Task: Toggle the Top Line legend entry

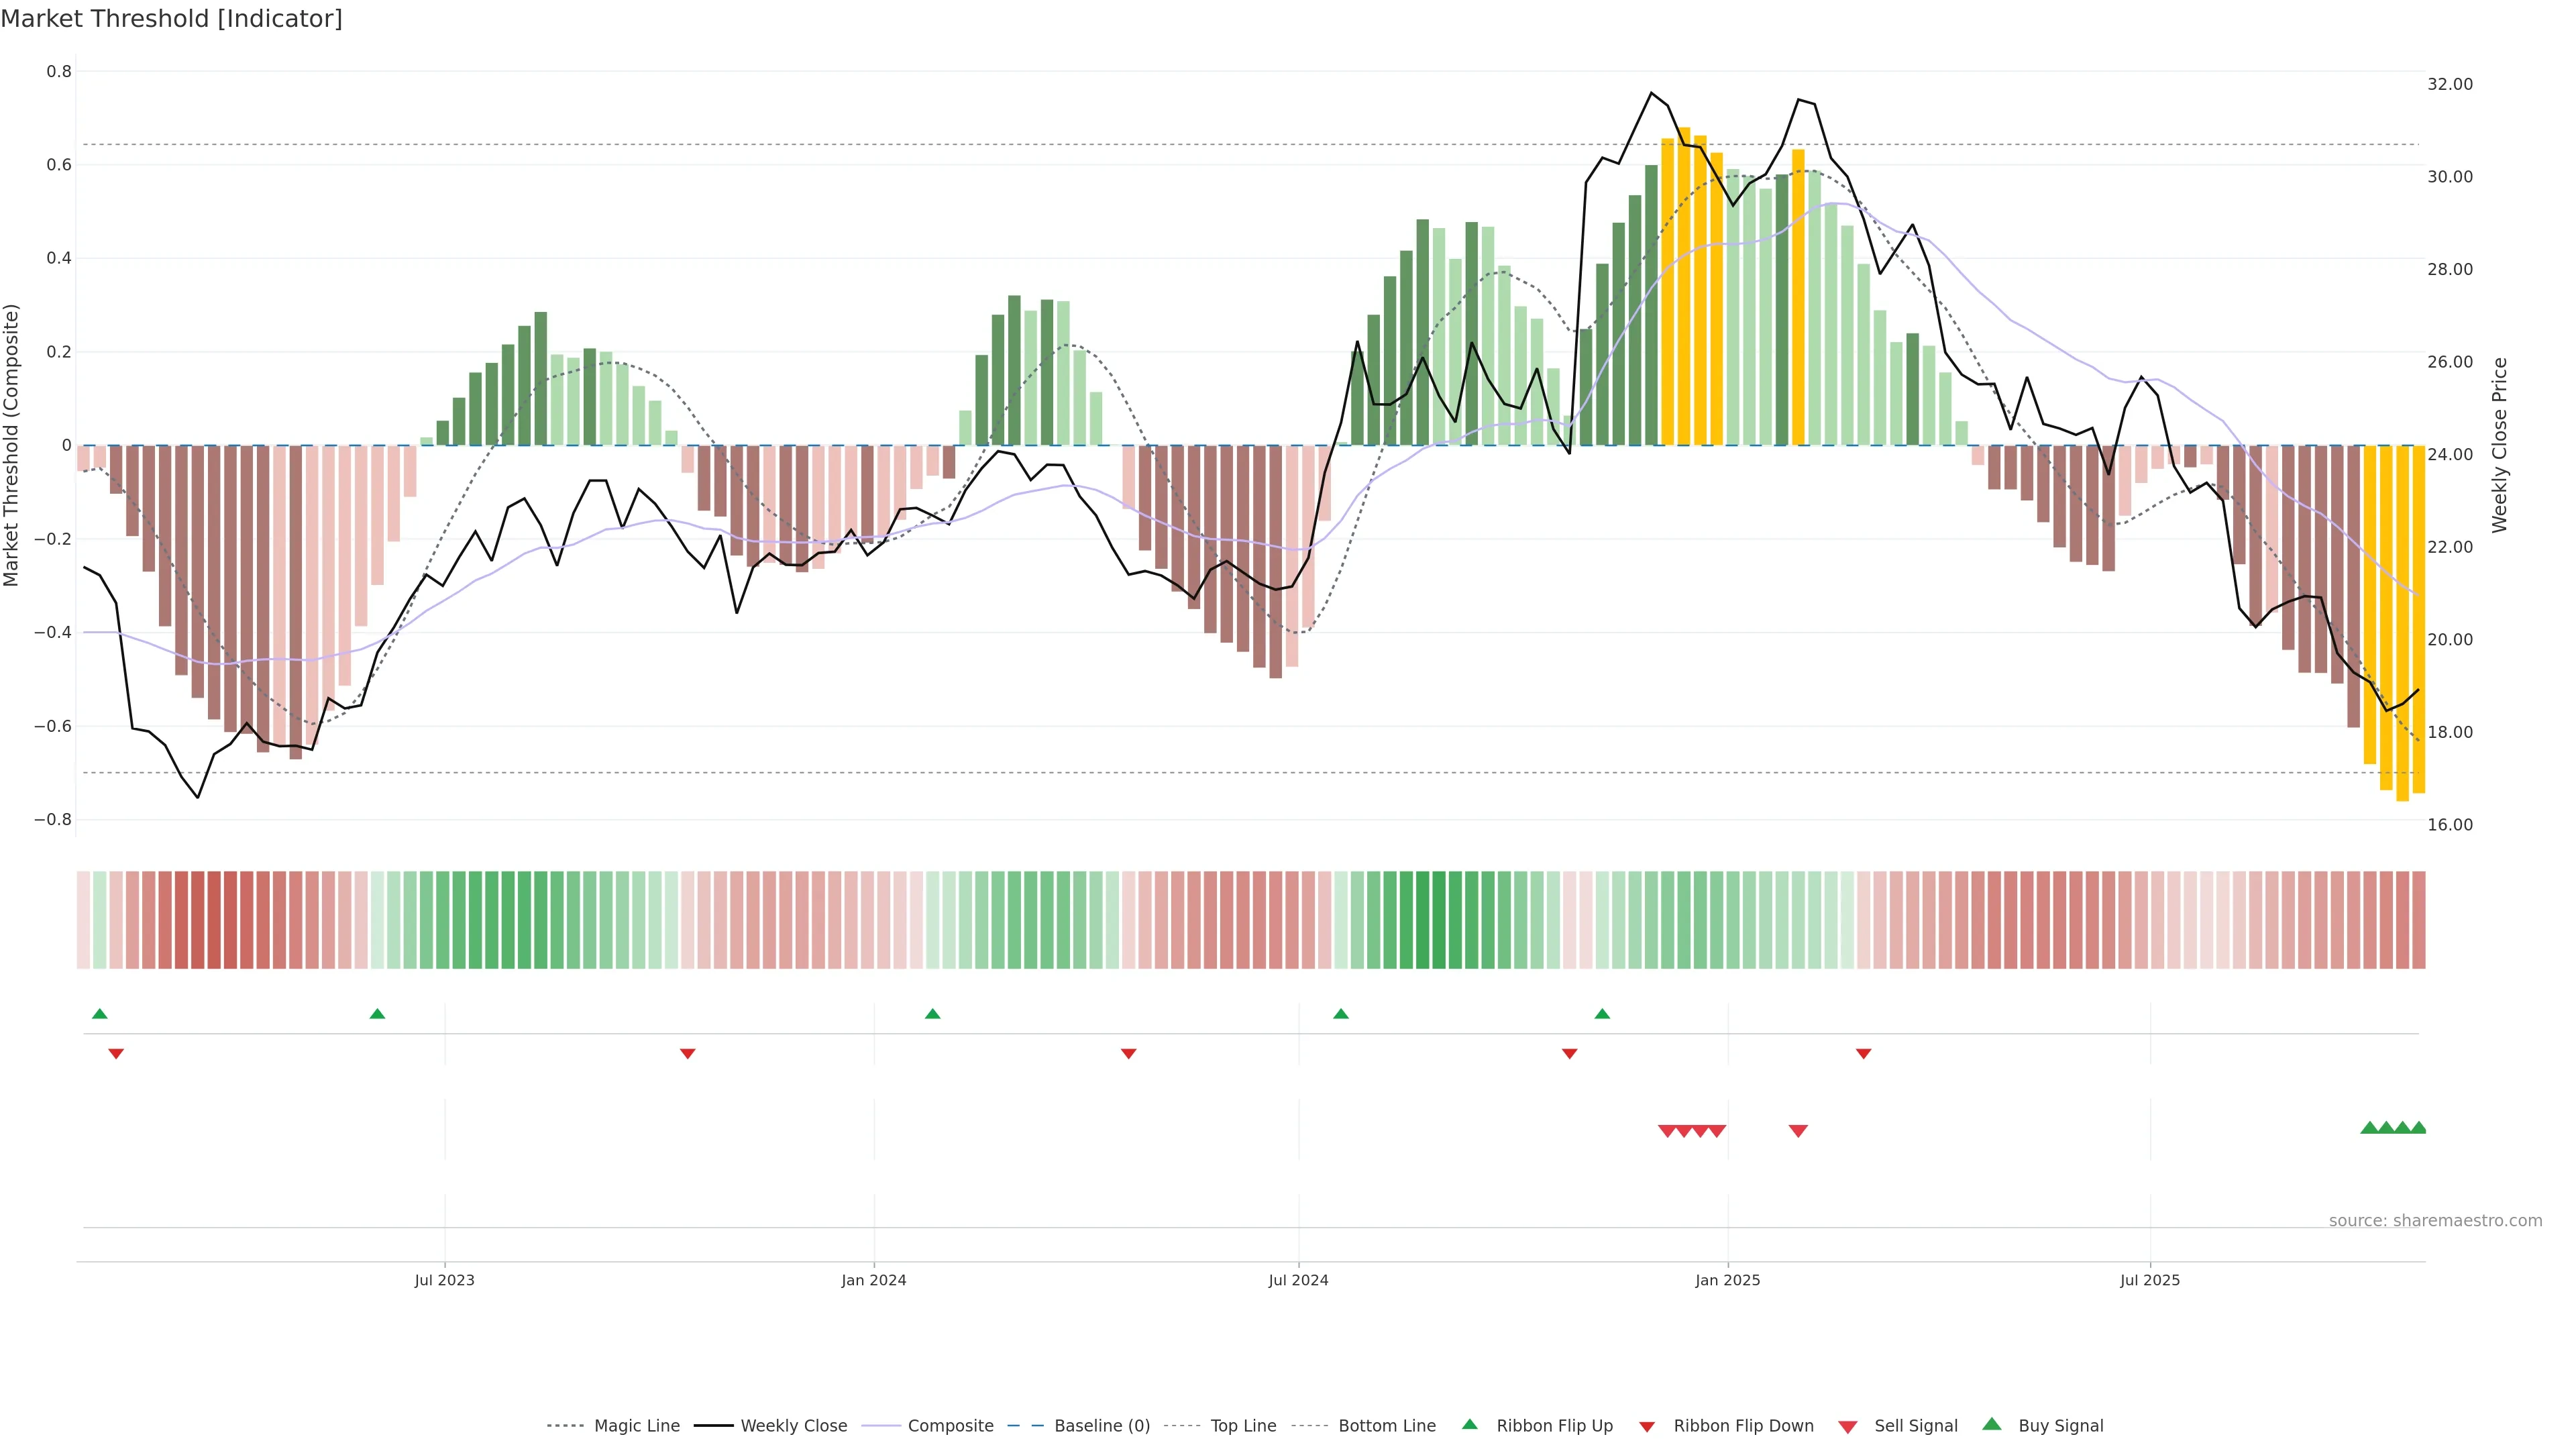Action: click(1243, 1426)
